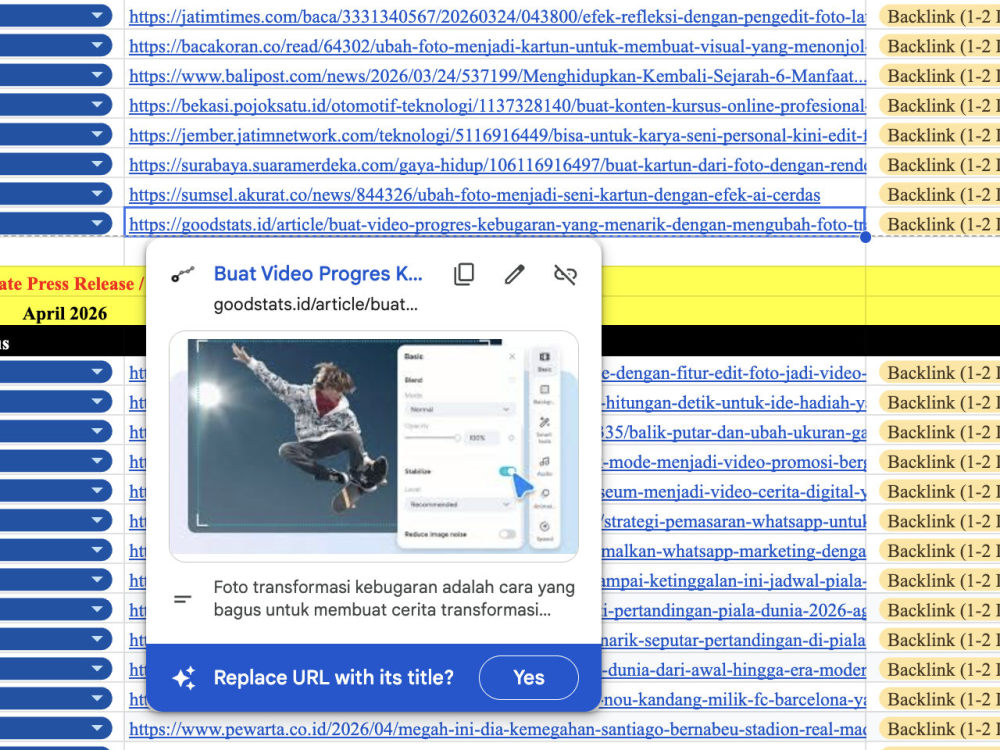Screen dimensions: 1000x750
Task: Click the Foto transformasi kebugaran description text
Action: click(393, 598)
